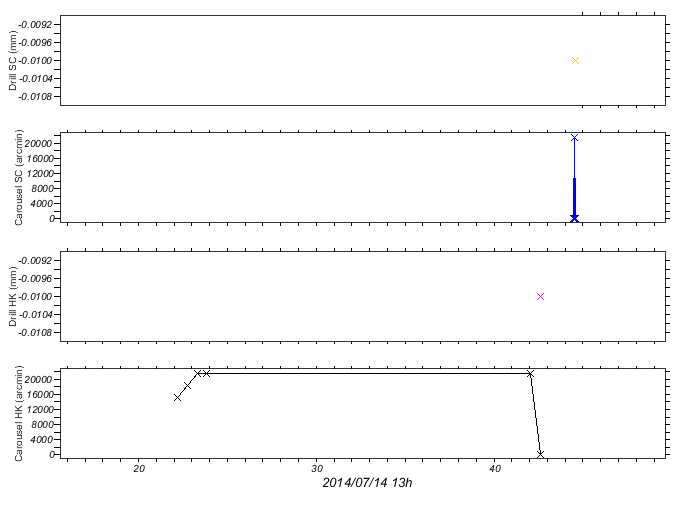675x505 pixels.
Task: Click "-0.0108" tick on Drill HK axis
Action: (x=34, y=332)
